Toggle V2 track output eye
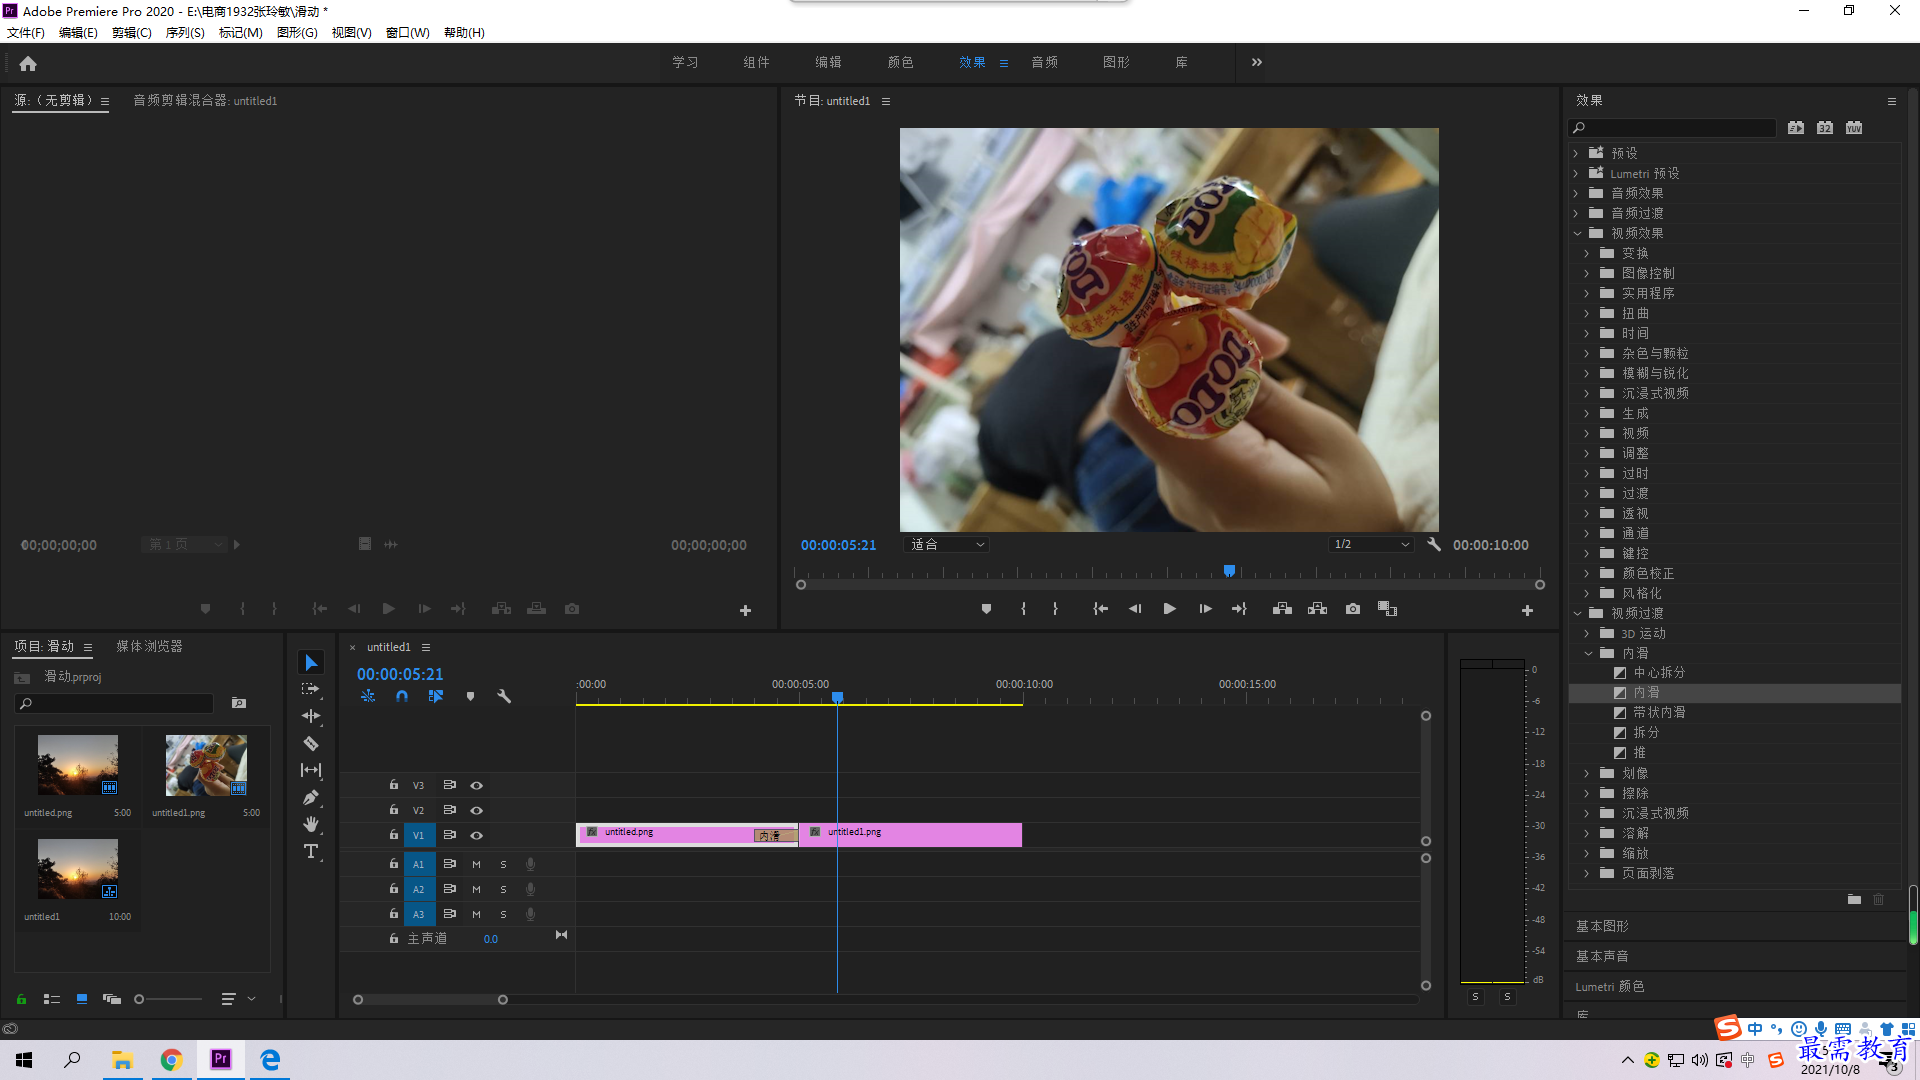The height and width of the screenshot is (1080, 1920). tap(477, 811)
